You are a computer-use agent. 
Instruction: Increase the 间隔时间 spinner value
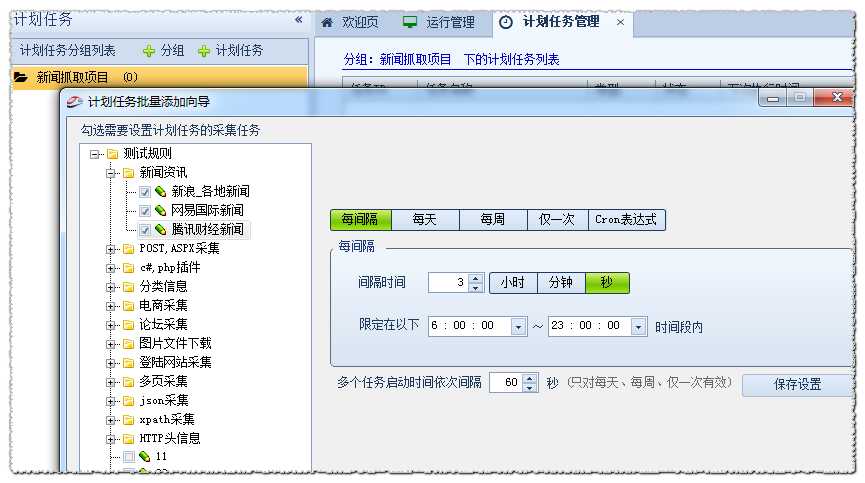(x=476, y=278)
